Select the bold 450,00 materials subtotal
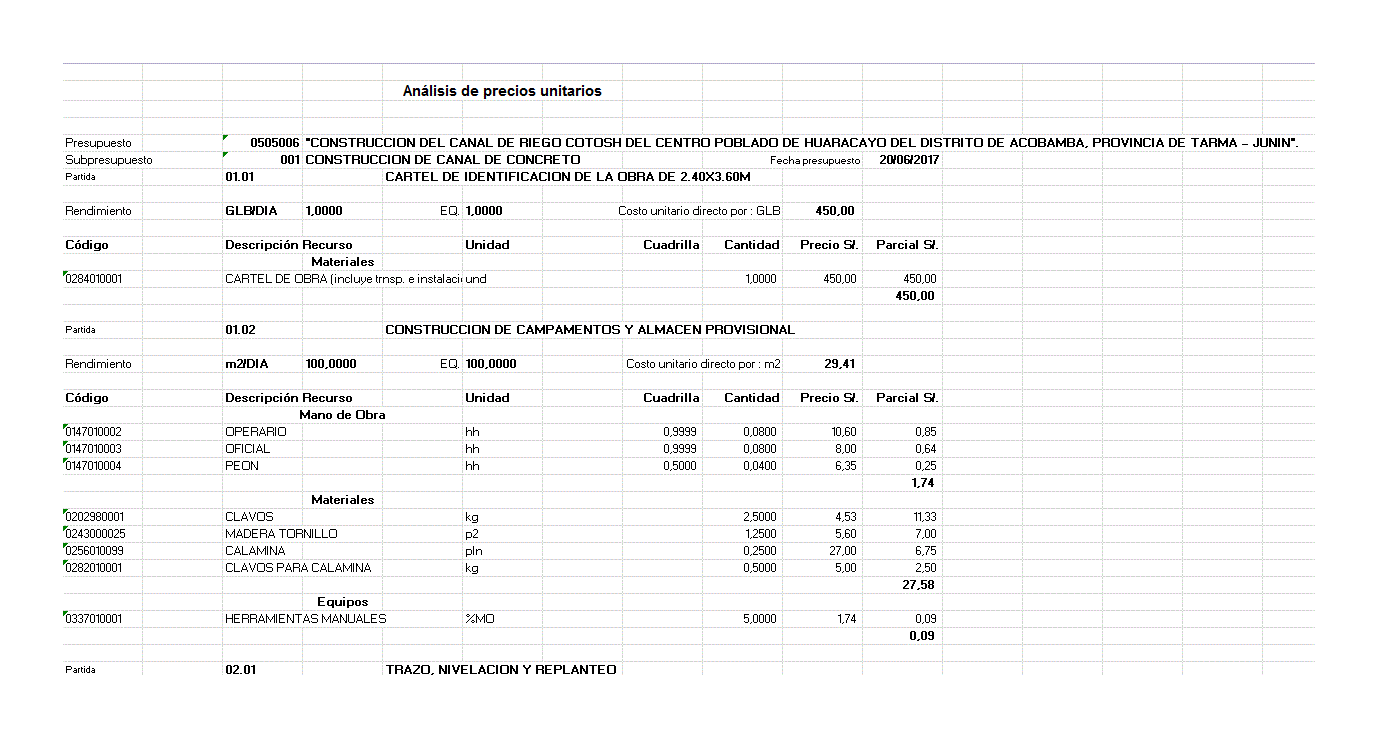This screenshot has width=1377, height=737. click(x=916, y=296)
